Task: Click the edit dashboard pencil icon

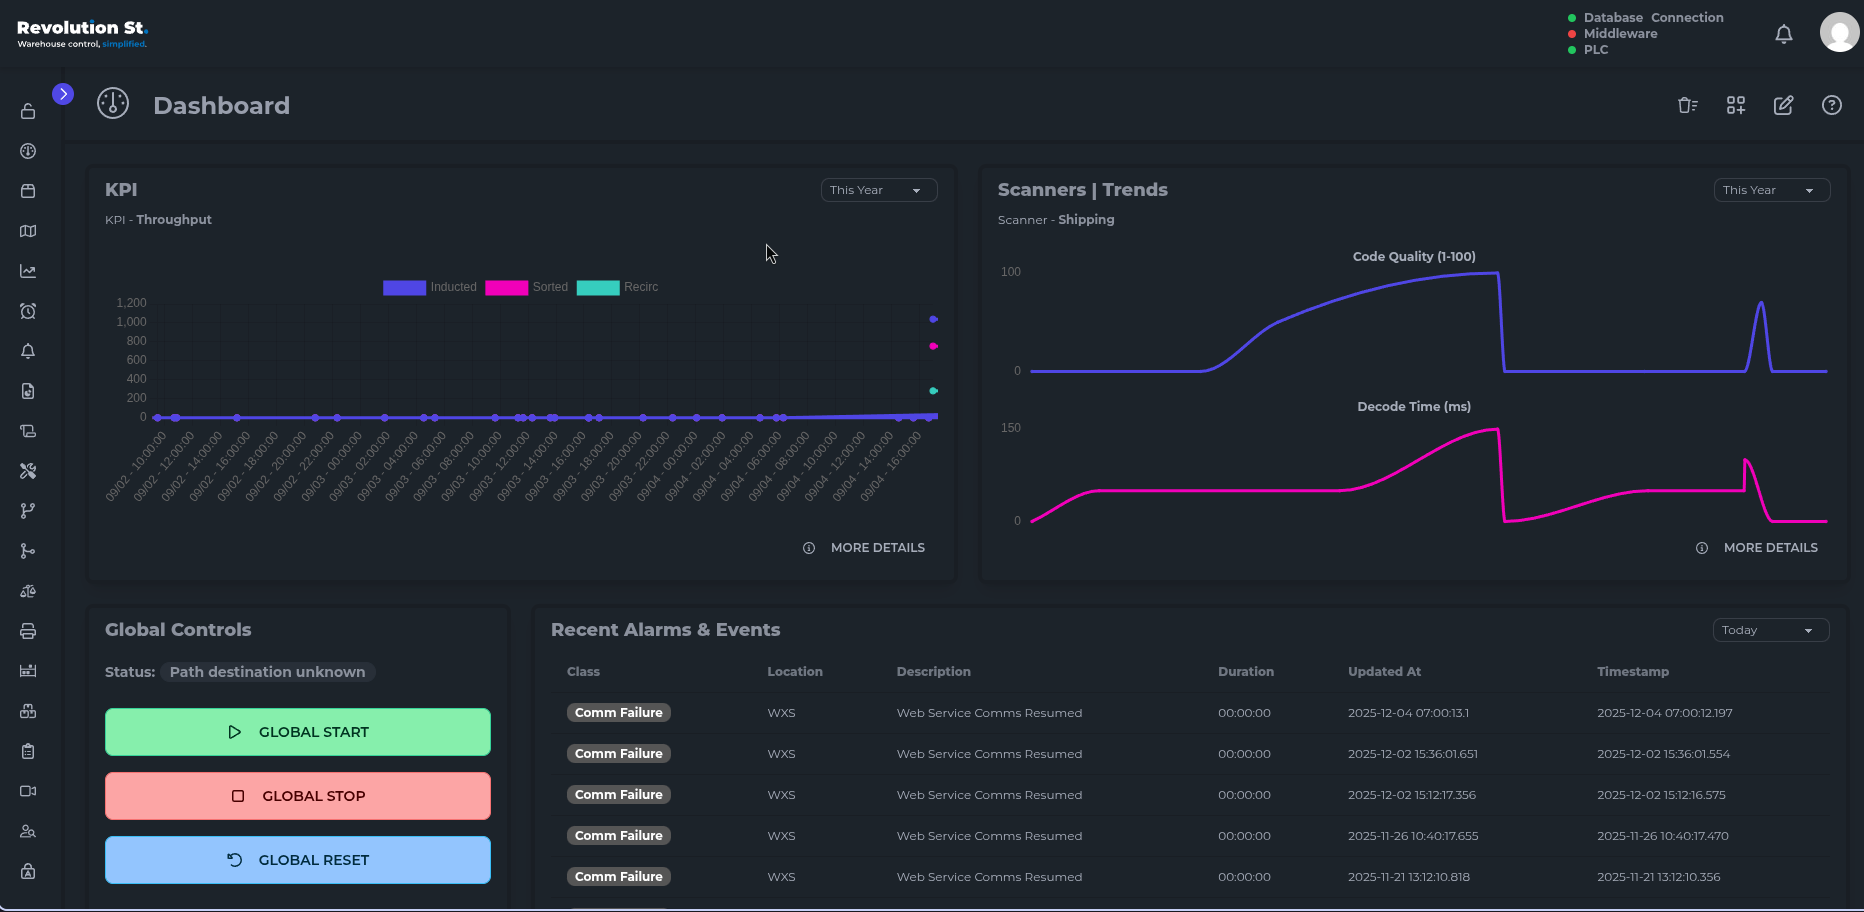Action: (x=1783, y=105)
